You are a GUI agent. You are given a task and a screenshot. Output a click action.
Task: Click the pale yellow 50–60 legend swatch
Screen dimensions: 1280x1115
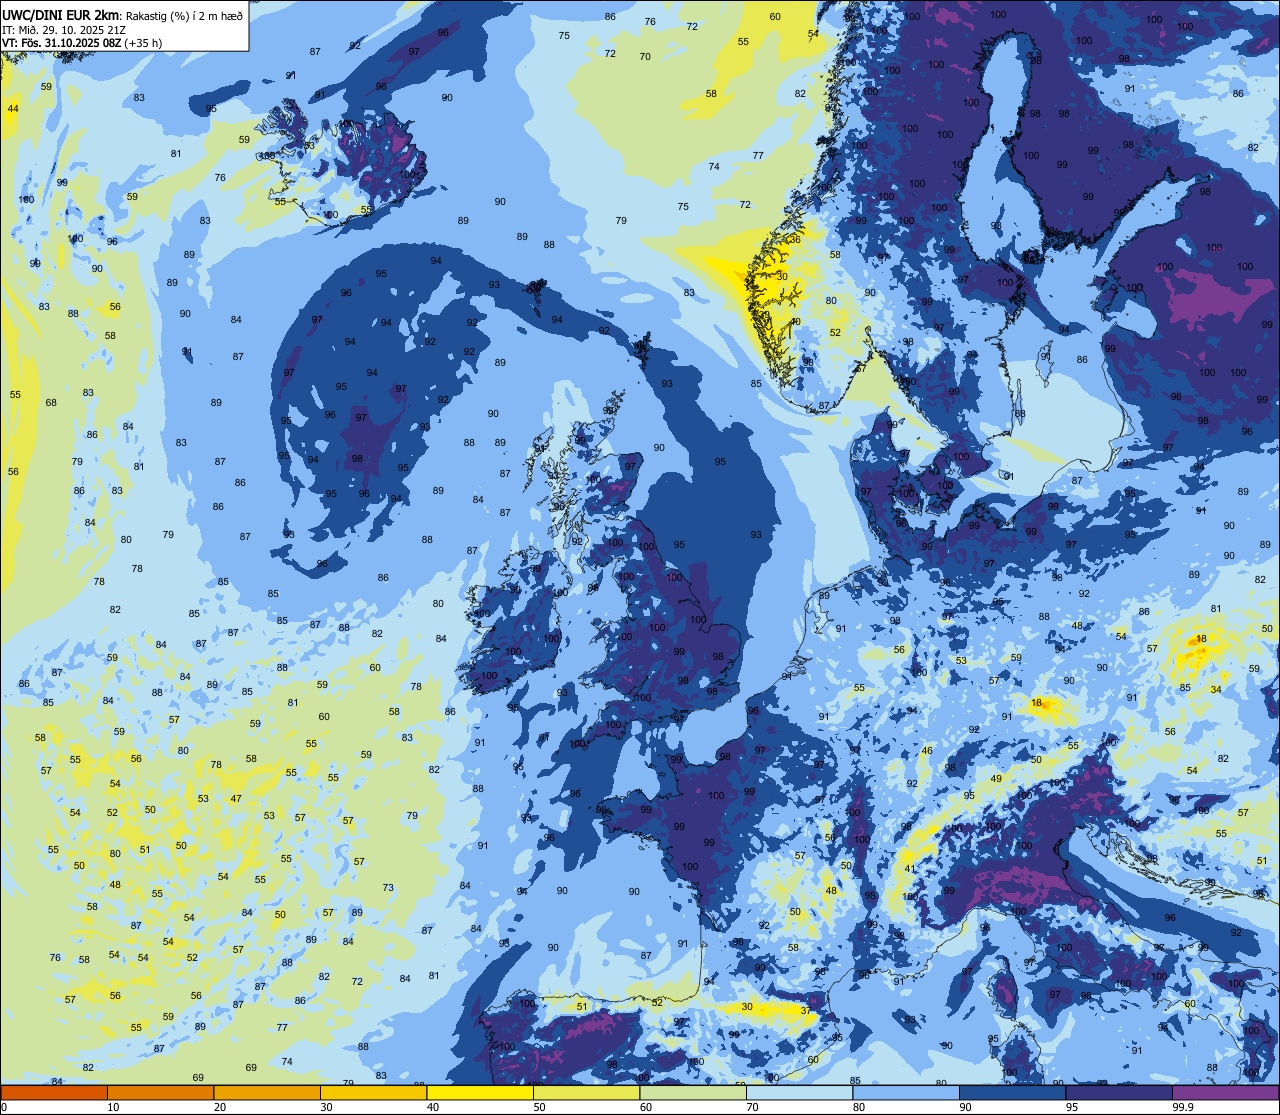(586, 1093)
